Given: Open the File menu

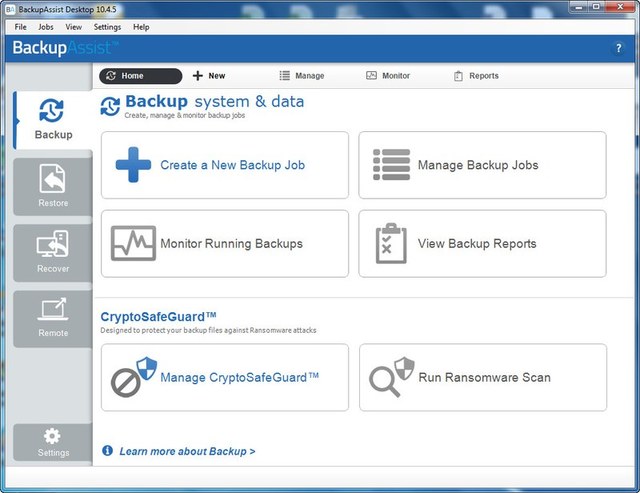Looking at the screenshot, I should tap(21, 27).
